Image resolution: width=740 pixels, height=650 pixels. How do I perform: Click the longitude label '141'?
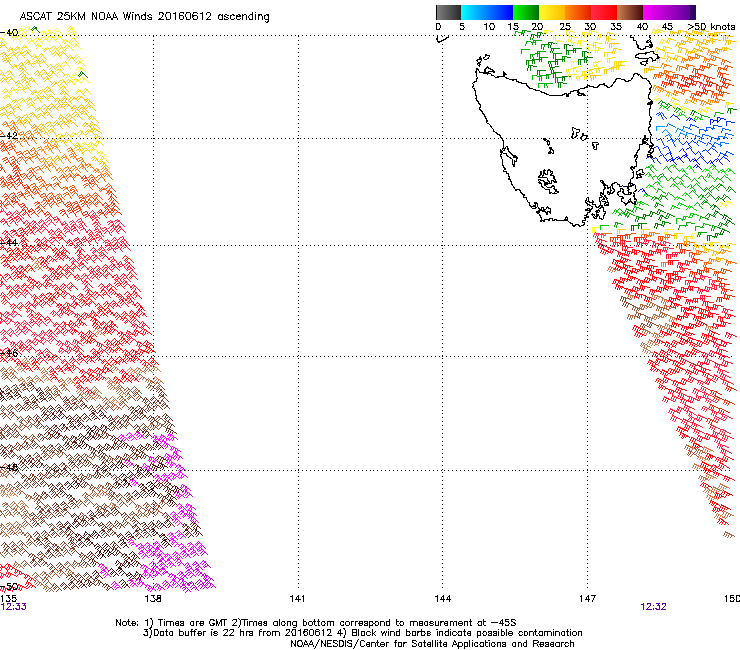[297, 599]
